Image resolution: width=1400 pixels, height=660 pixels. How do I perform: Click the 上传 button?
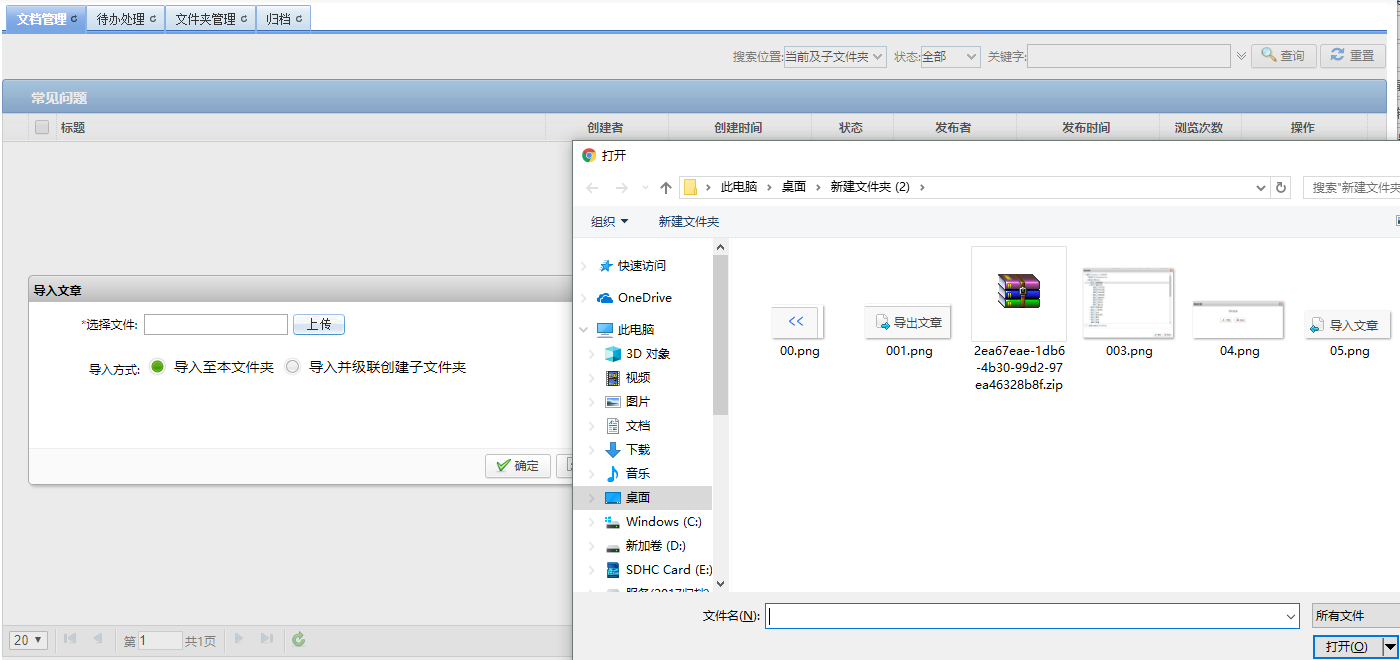pos(318,325)
